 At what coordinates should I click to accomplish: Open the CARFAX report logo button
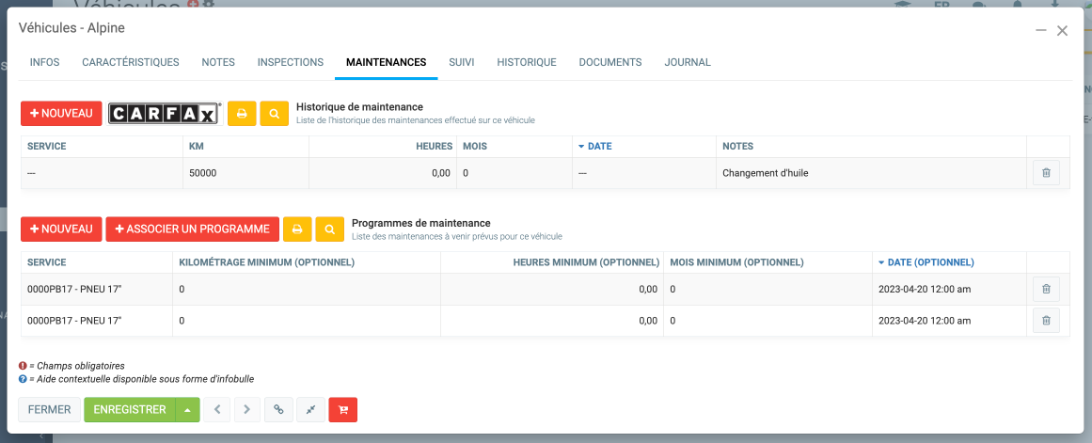point(164,113)
